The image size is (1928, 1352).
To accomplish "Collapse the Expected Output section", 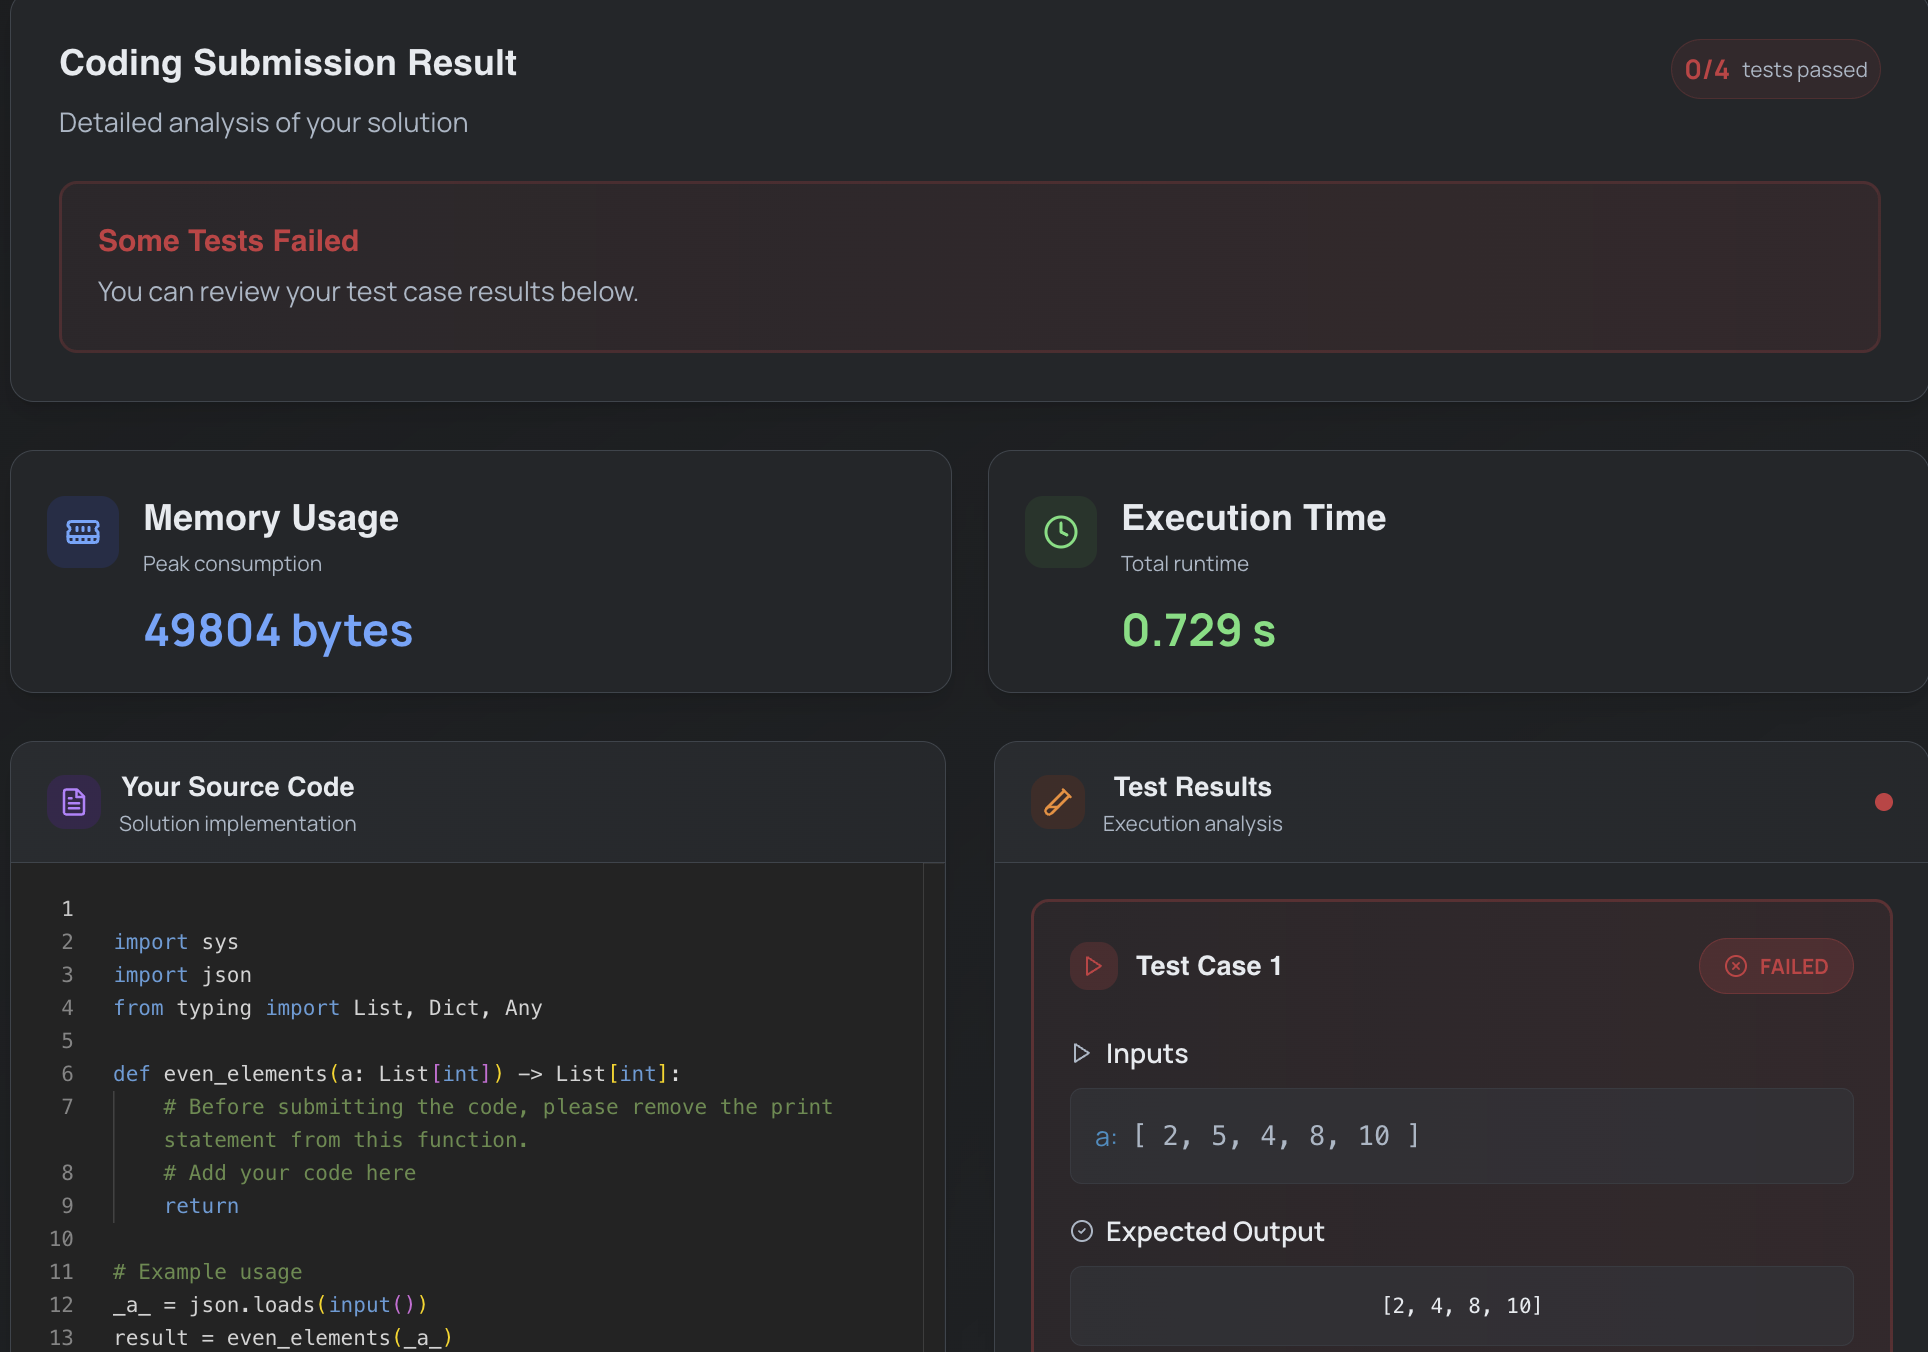I will (x=1214, y=1231).
